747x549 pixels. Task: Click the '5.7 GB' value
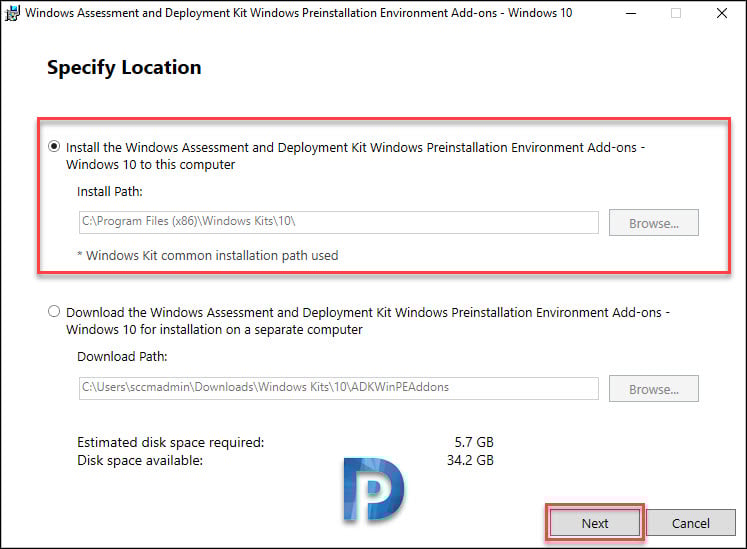(x=474, y=442)
